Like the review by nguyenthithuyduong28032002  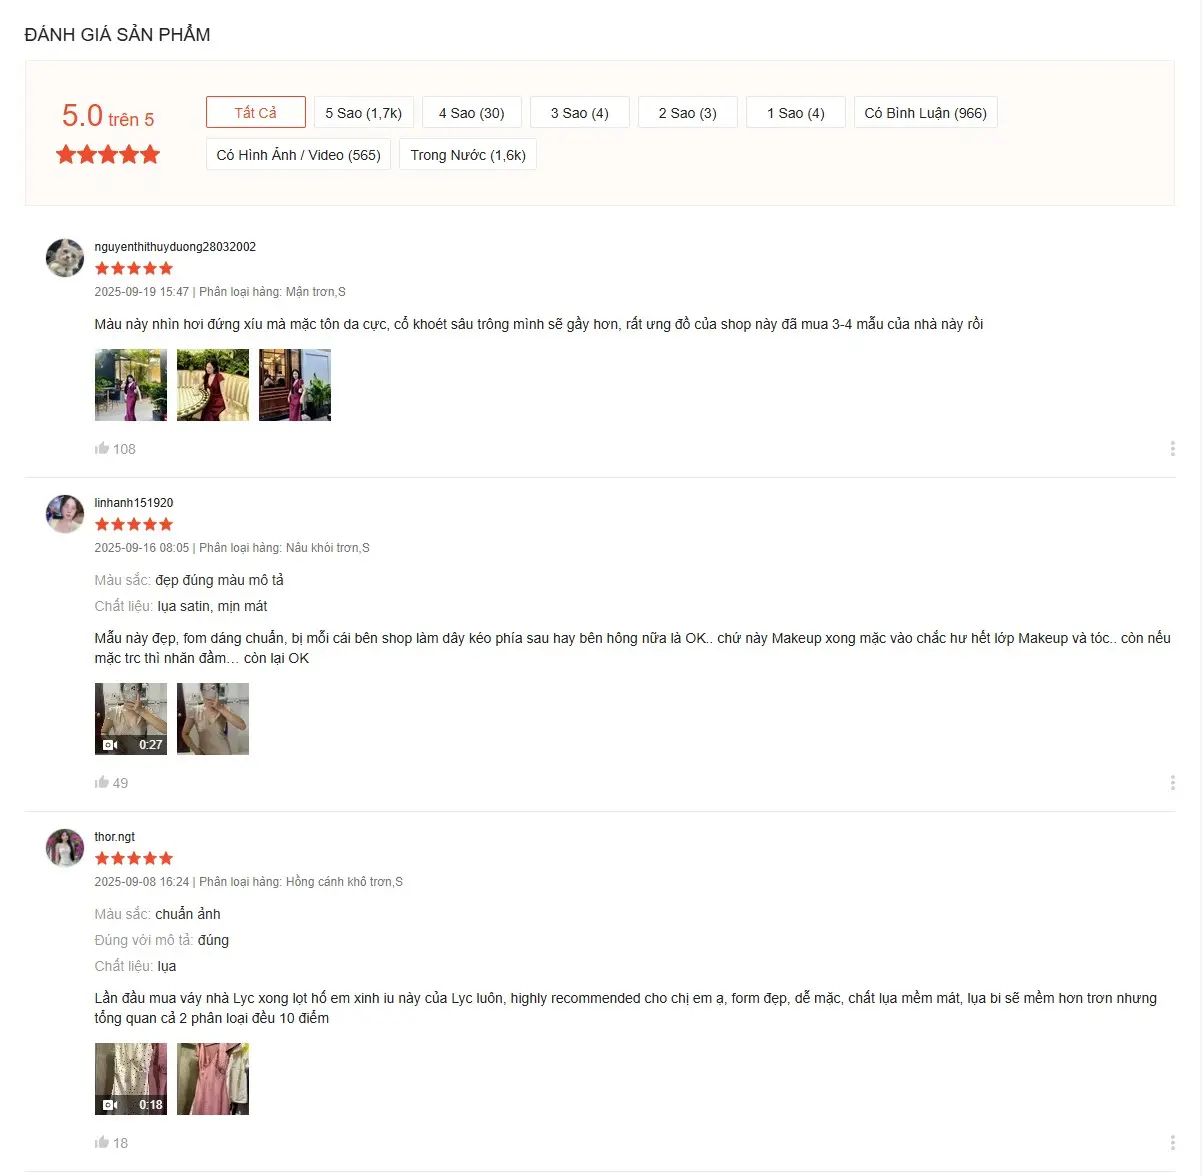(101, 449)
